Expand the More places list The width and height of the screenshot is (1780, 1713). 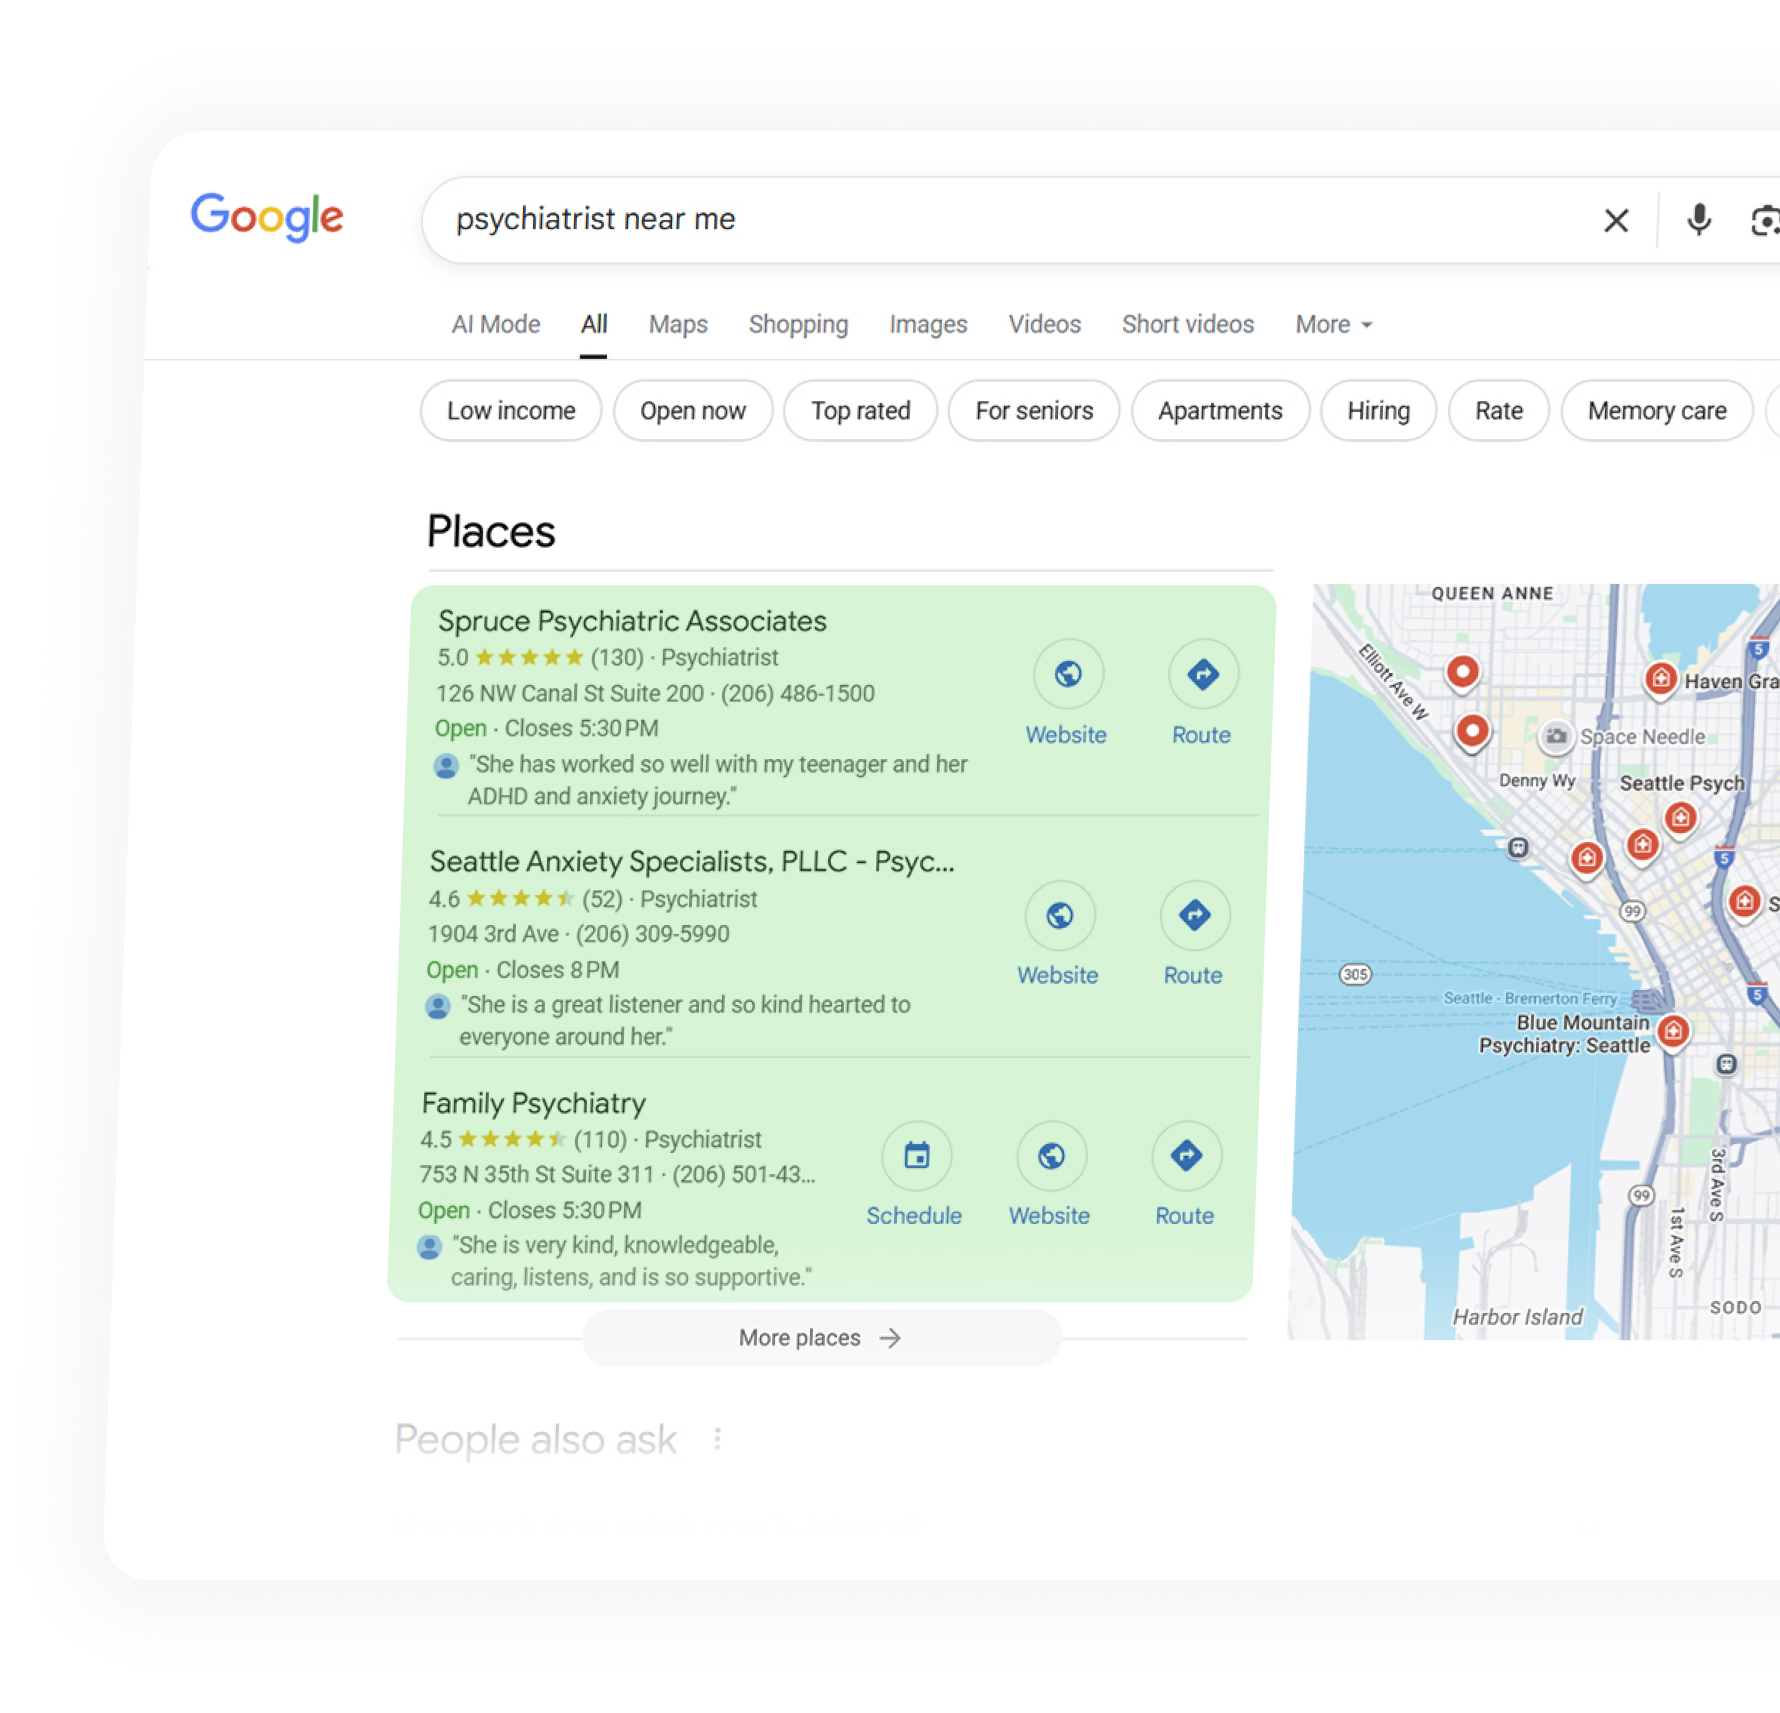coord(821,1338)
